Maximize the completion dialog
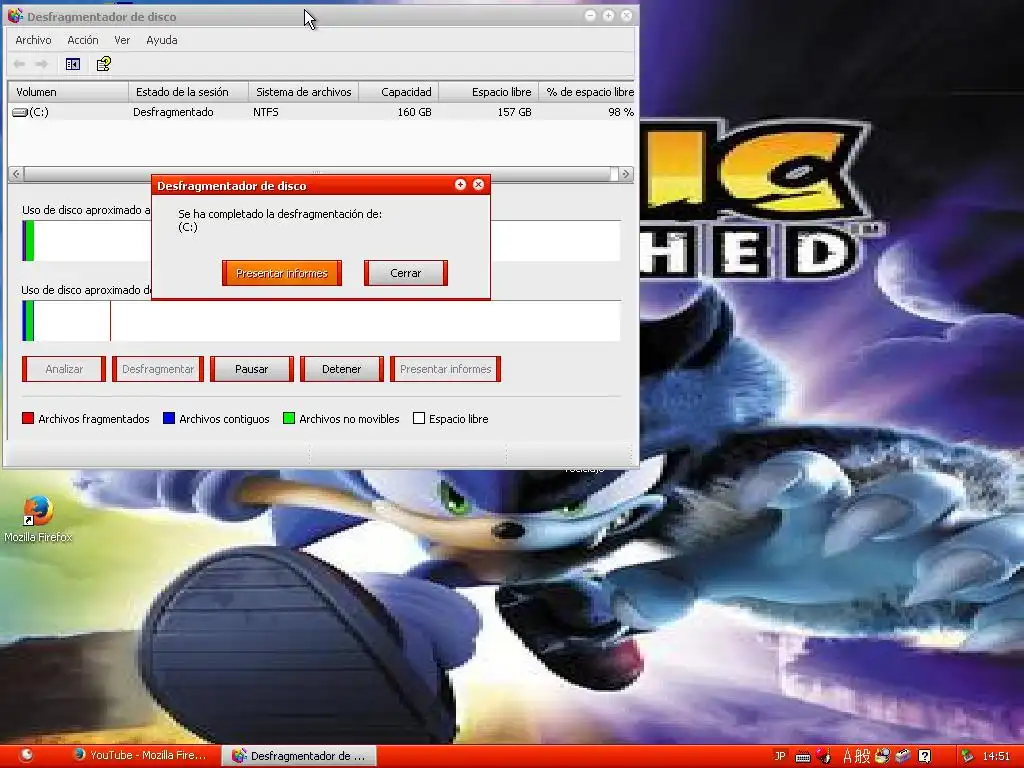 pos(460,185)
